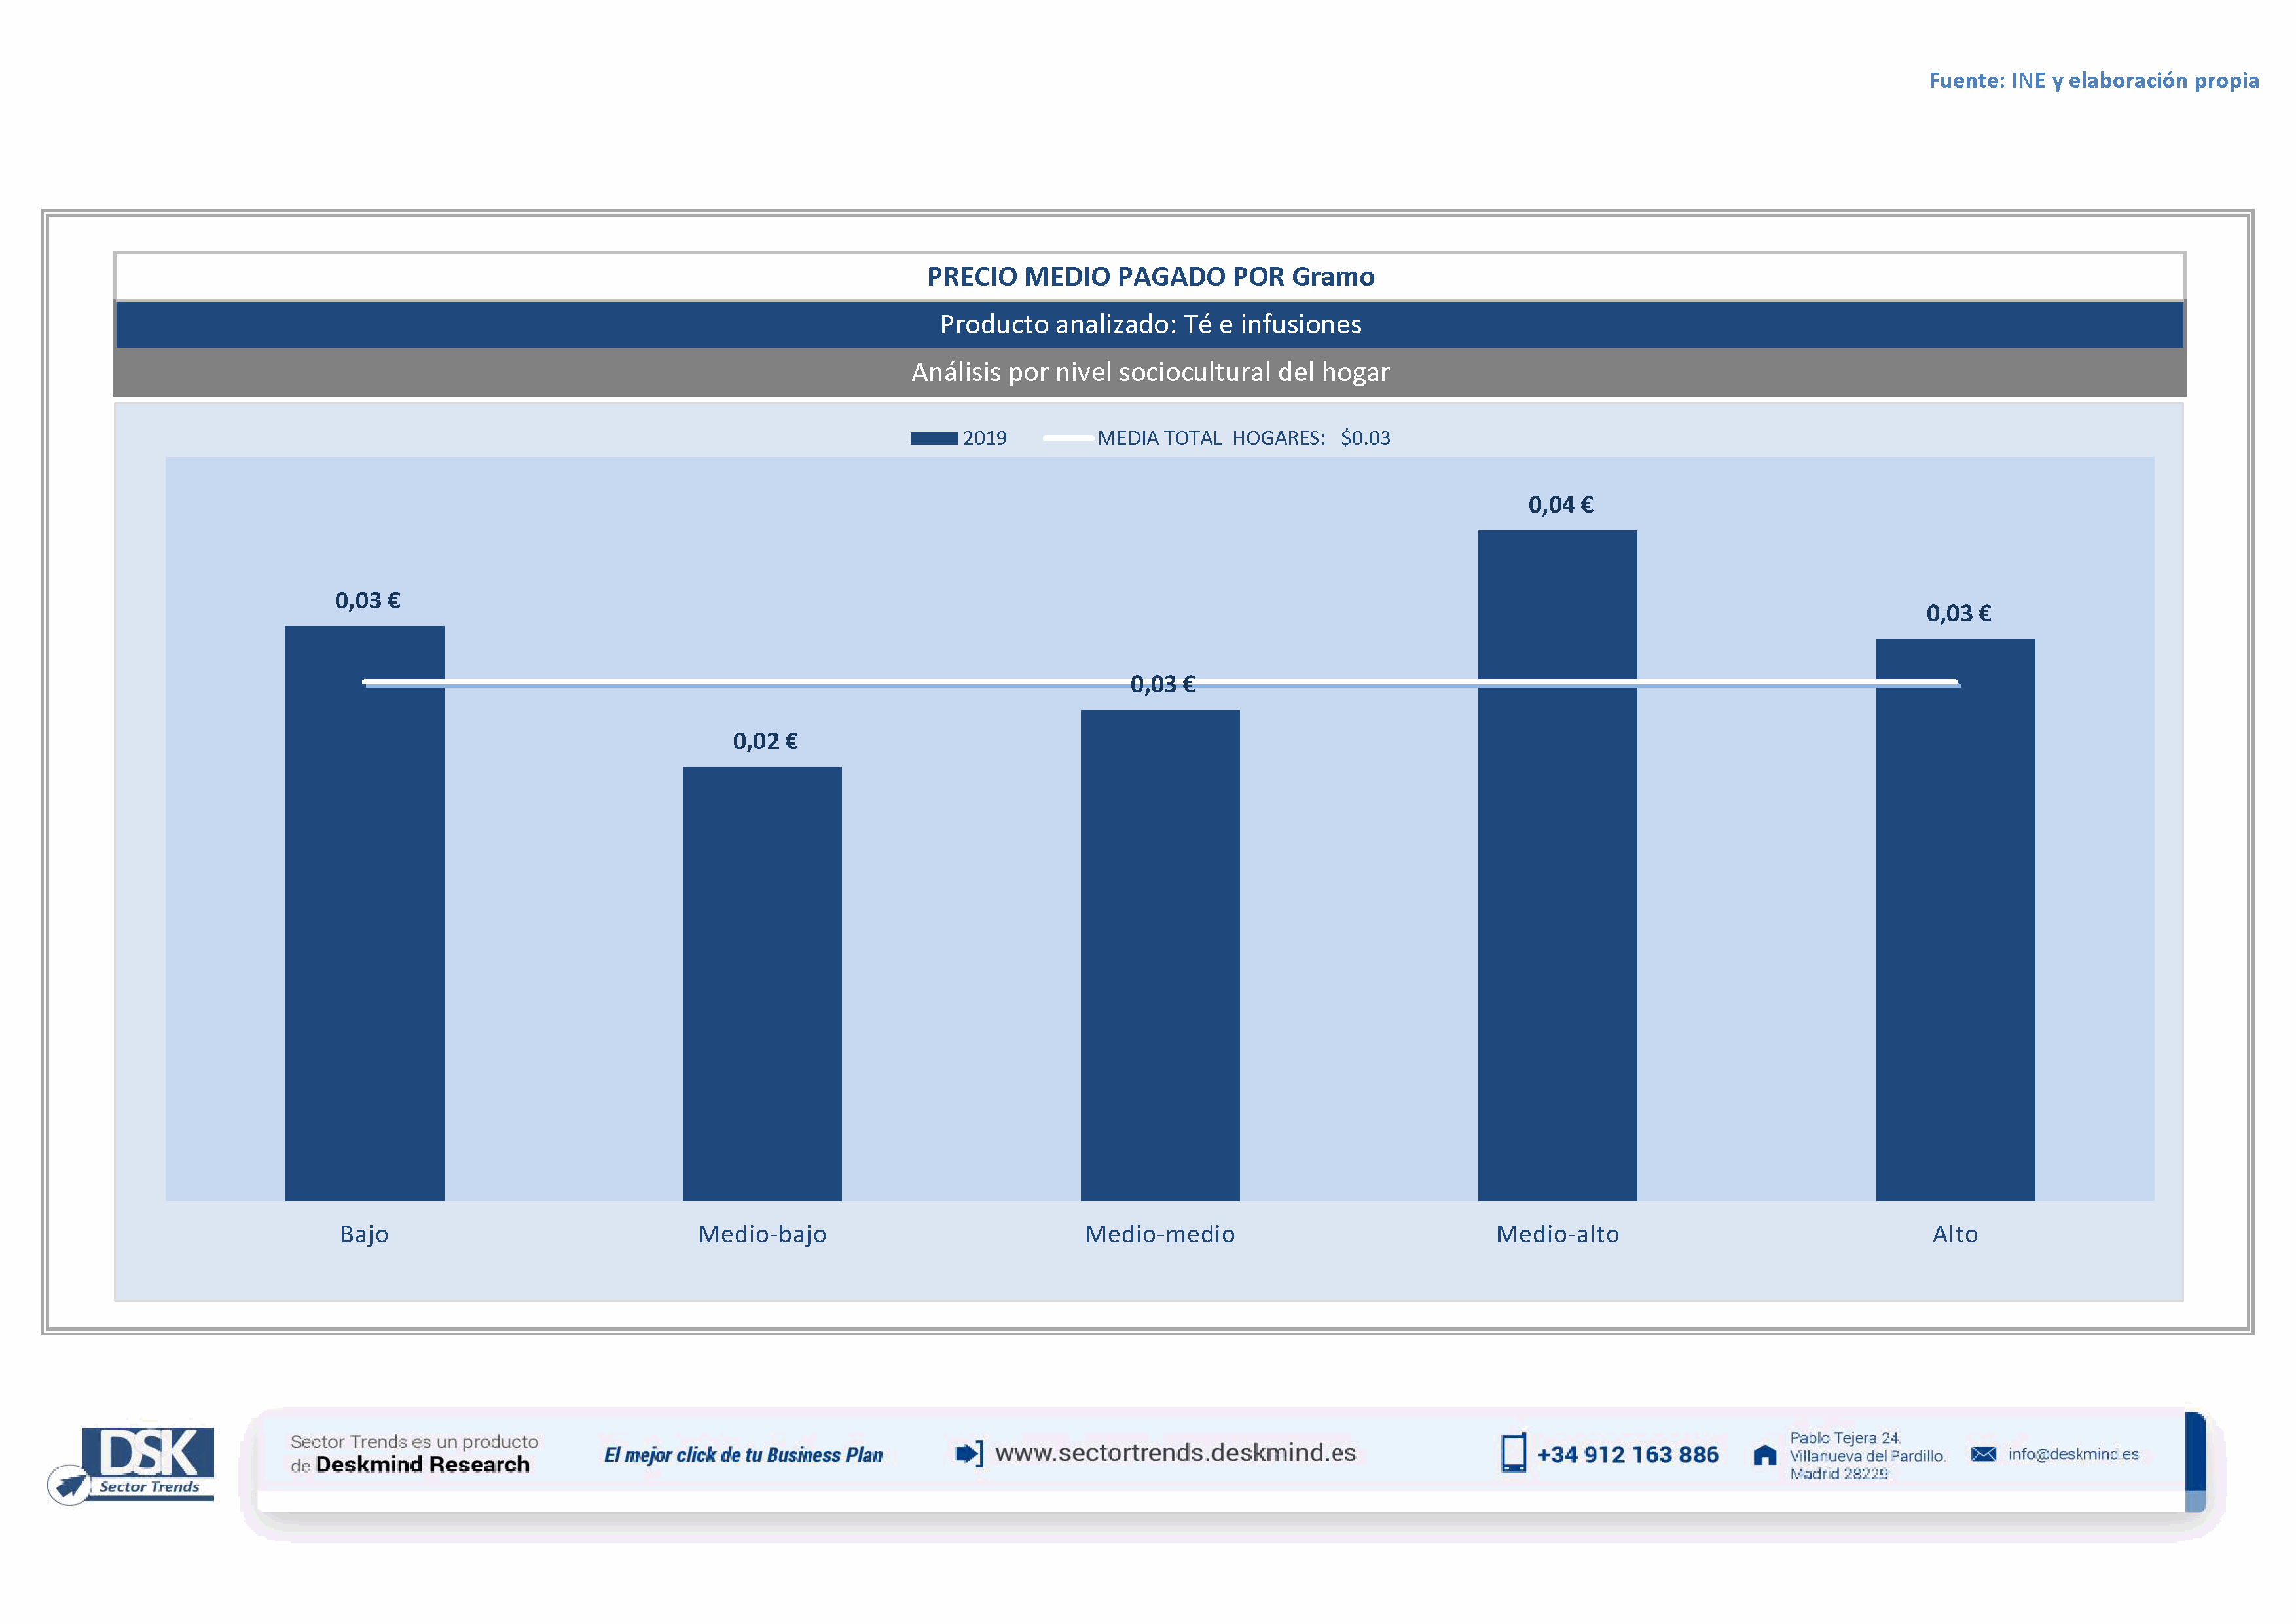Click the mobile phone icon
The image size is (2296, 1624).
click(x=1513, y=1453)
